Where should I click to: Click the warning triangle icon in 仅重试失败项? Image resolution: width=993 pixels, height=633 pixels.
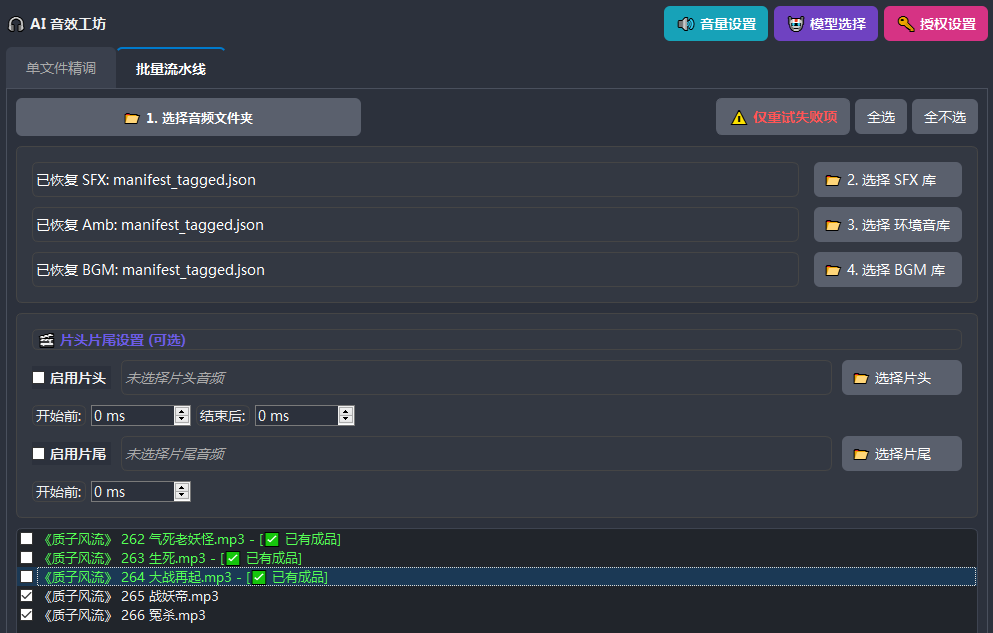pos(738,117)
